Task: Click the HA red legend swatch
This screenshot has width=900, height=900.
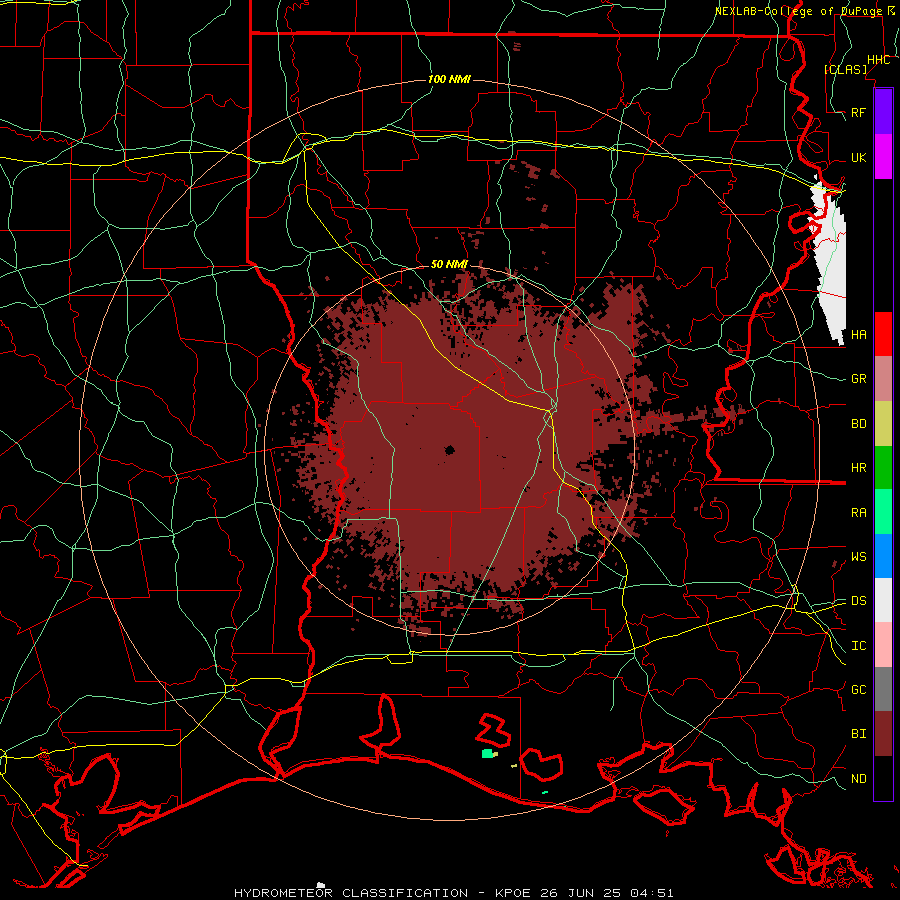Action: coord(883,334)
